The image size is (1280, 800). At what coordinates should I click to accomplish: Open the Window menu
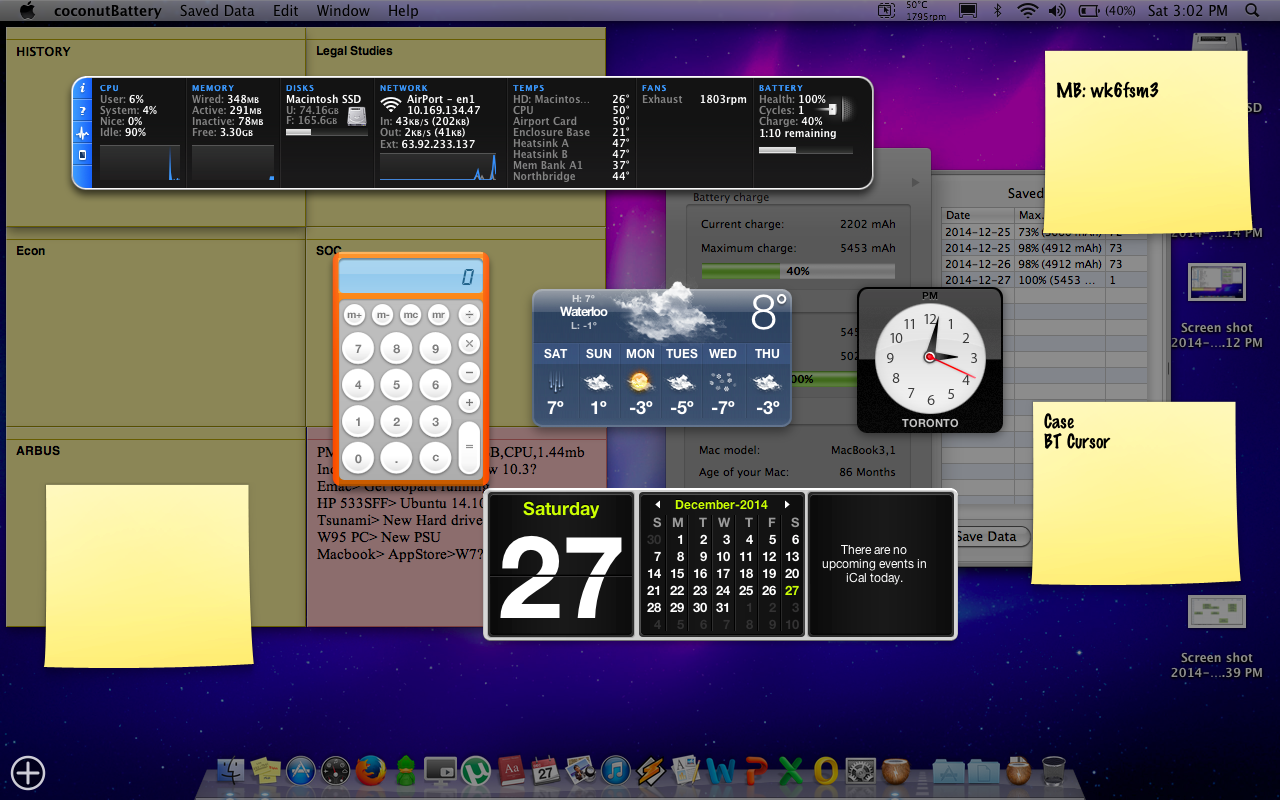click(343, 11)
